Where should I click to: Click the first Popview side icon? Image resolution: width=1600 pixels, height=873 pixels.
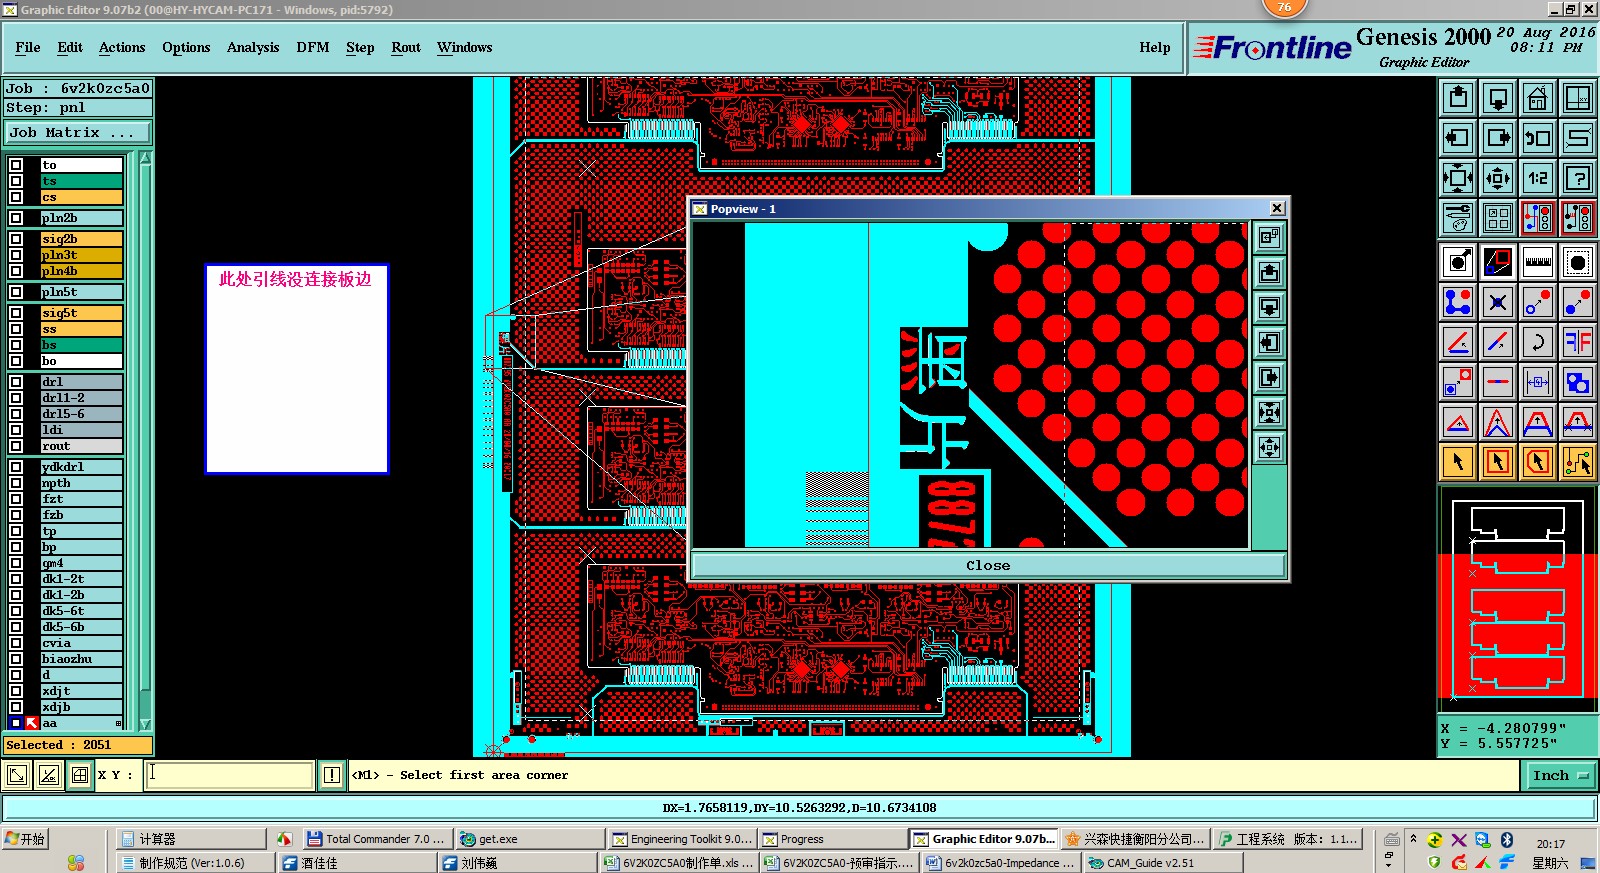click(1269, 237)
